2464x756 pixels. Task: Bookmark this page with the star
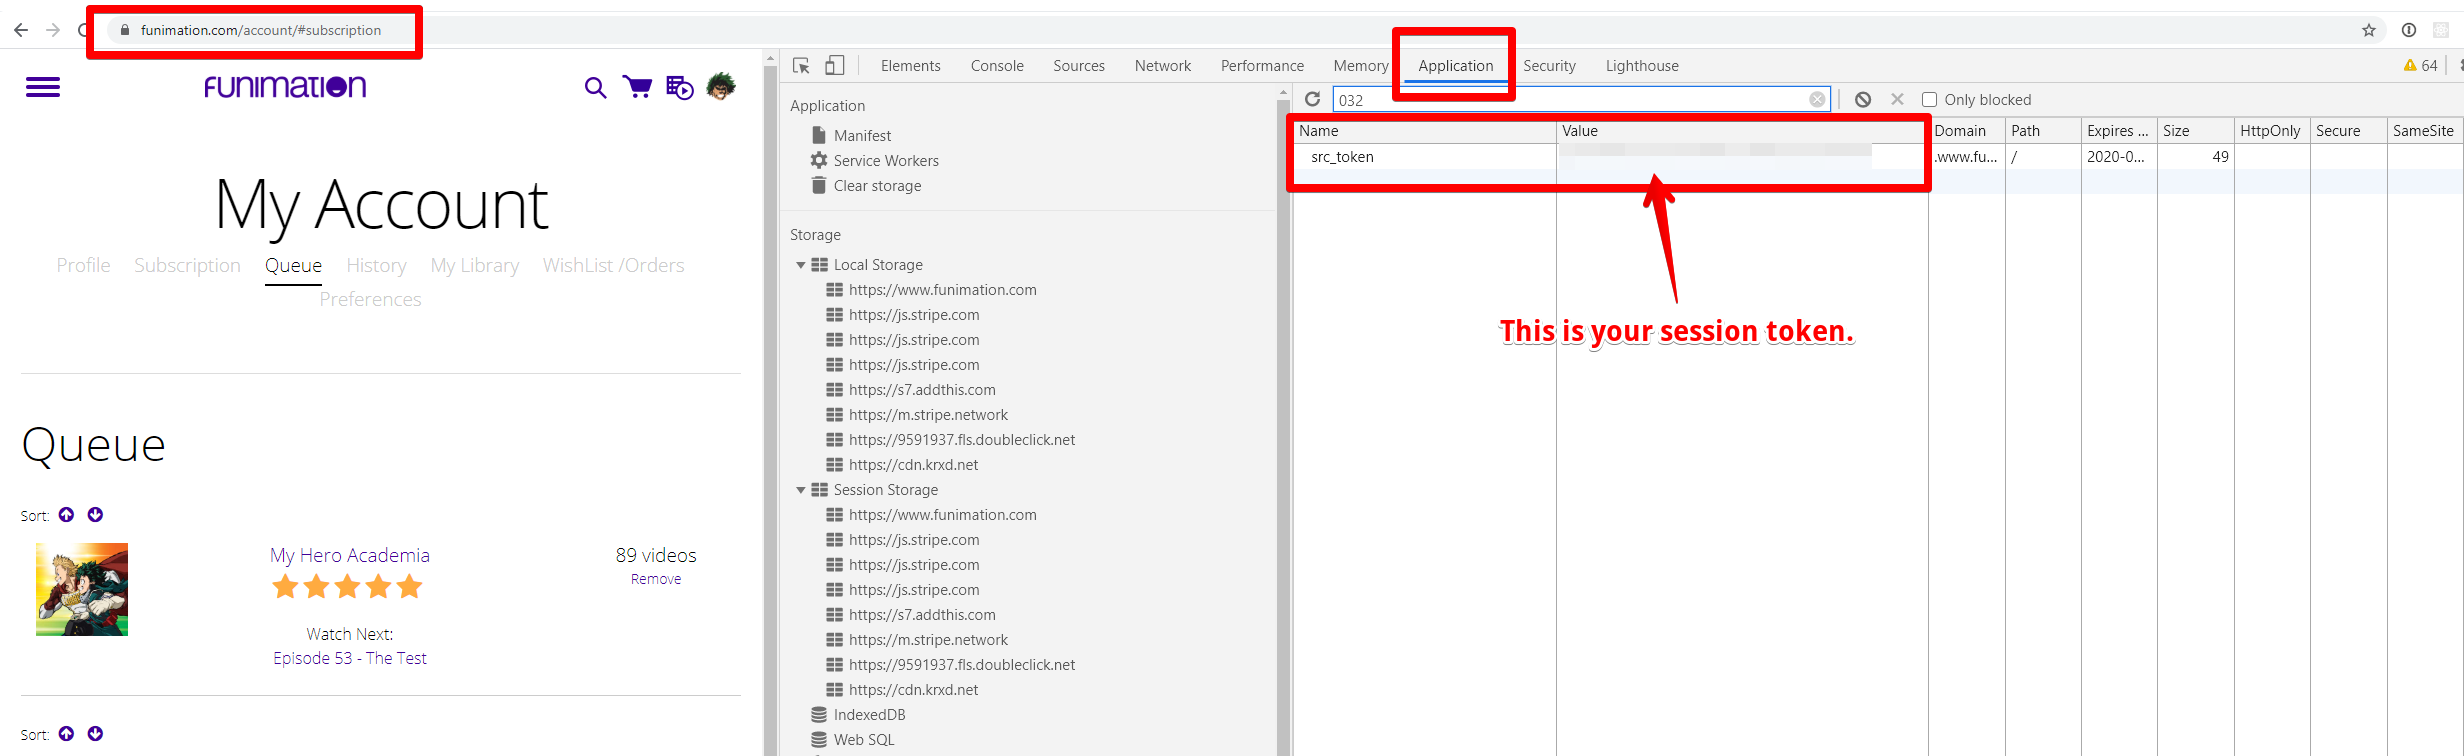click(2369, 30)
